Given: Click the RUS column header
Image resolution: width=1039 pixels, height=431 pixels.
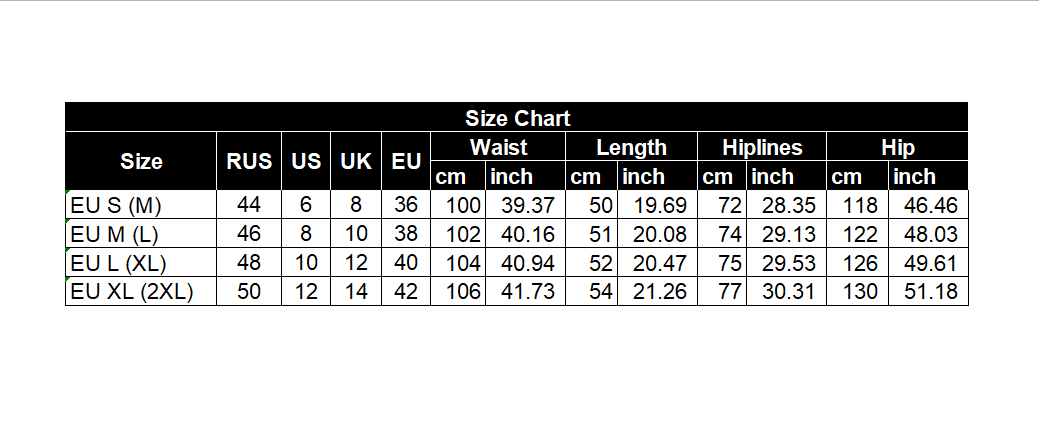Looking at the screenshot, I should pos(249,161).
